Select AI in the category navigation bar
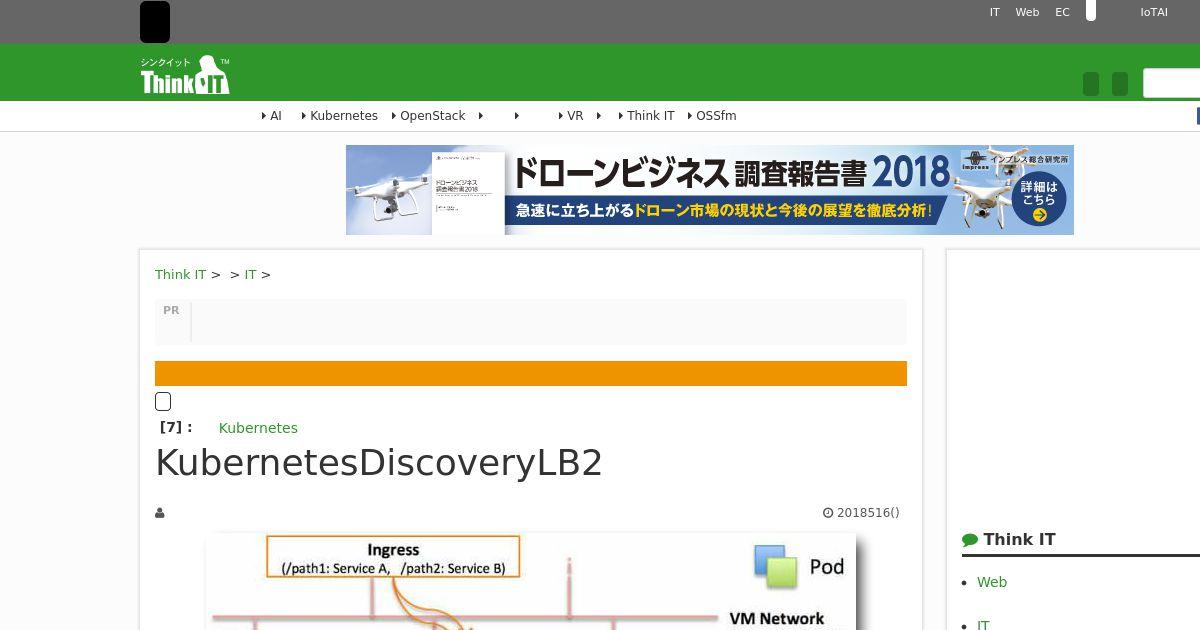This screenshot has height=630, width=1200. pyautogui.click(x=276, y=116)
